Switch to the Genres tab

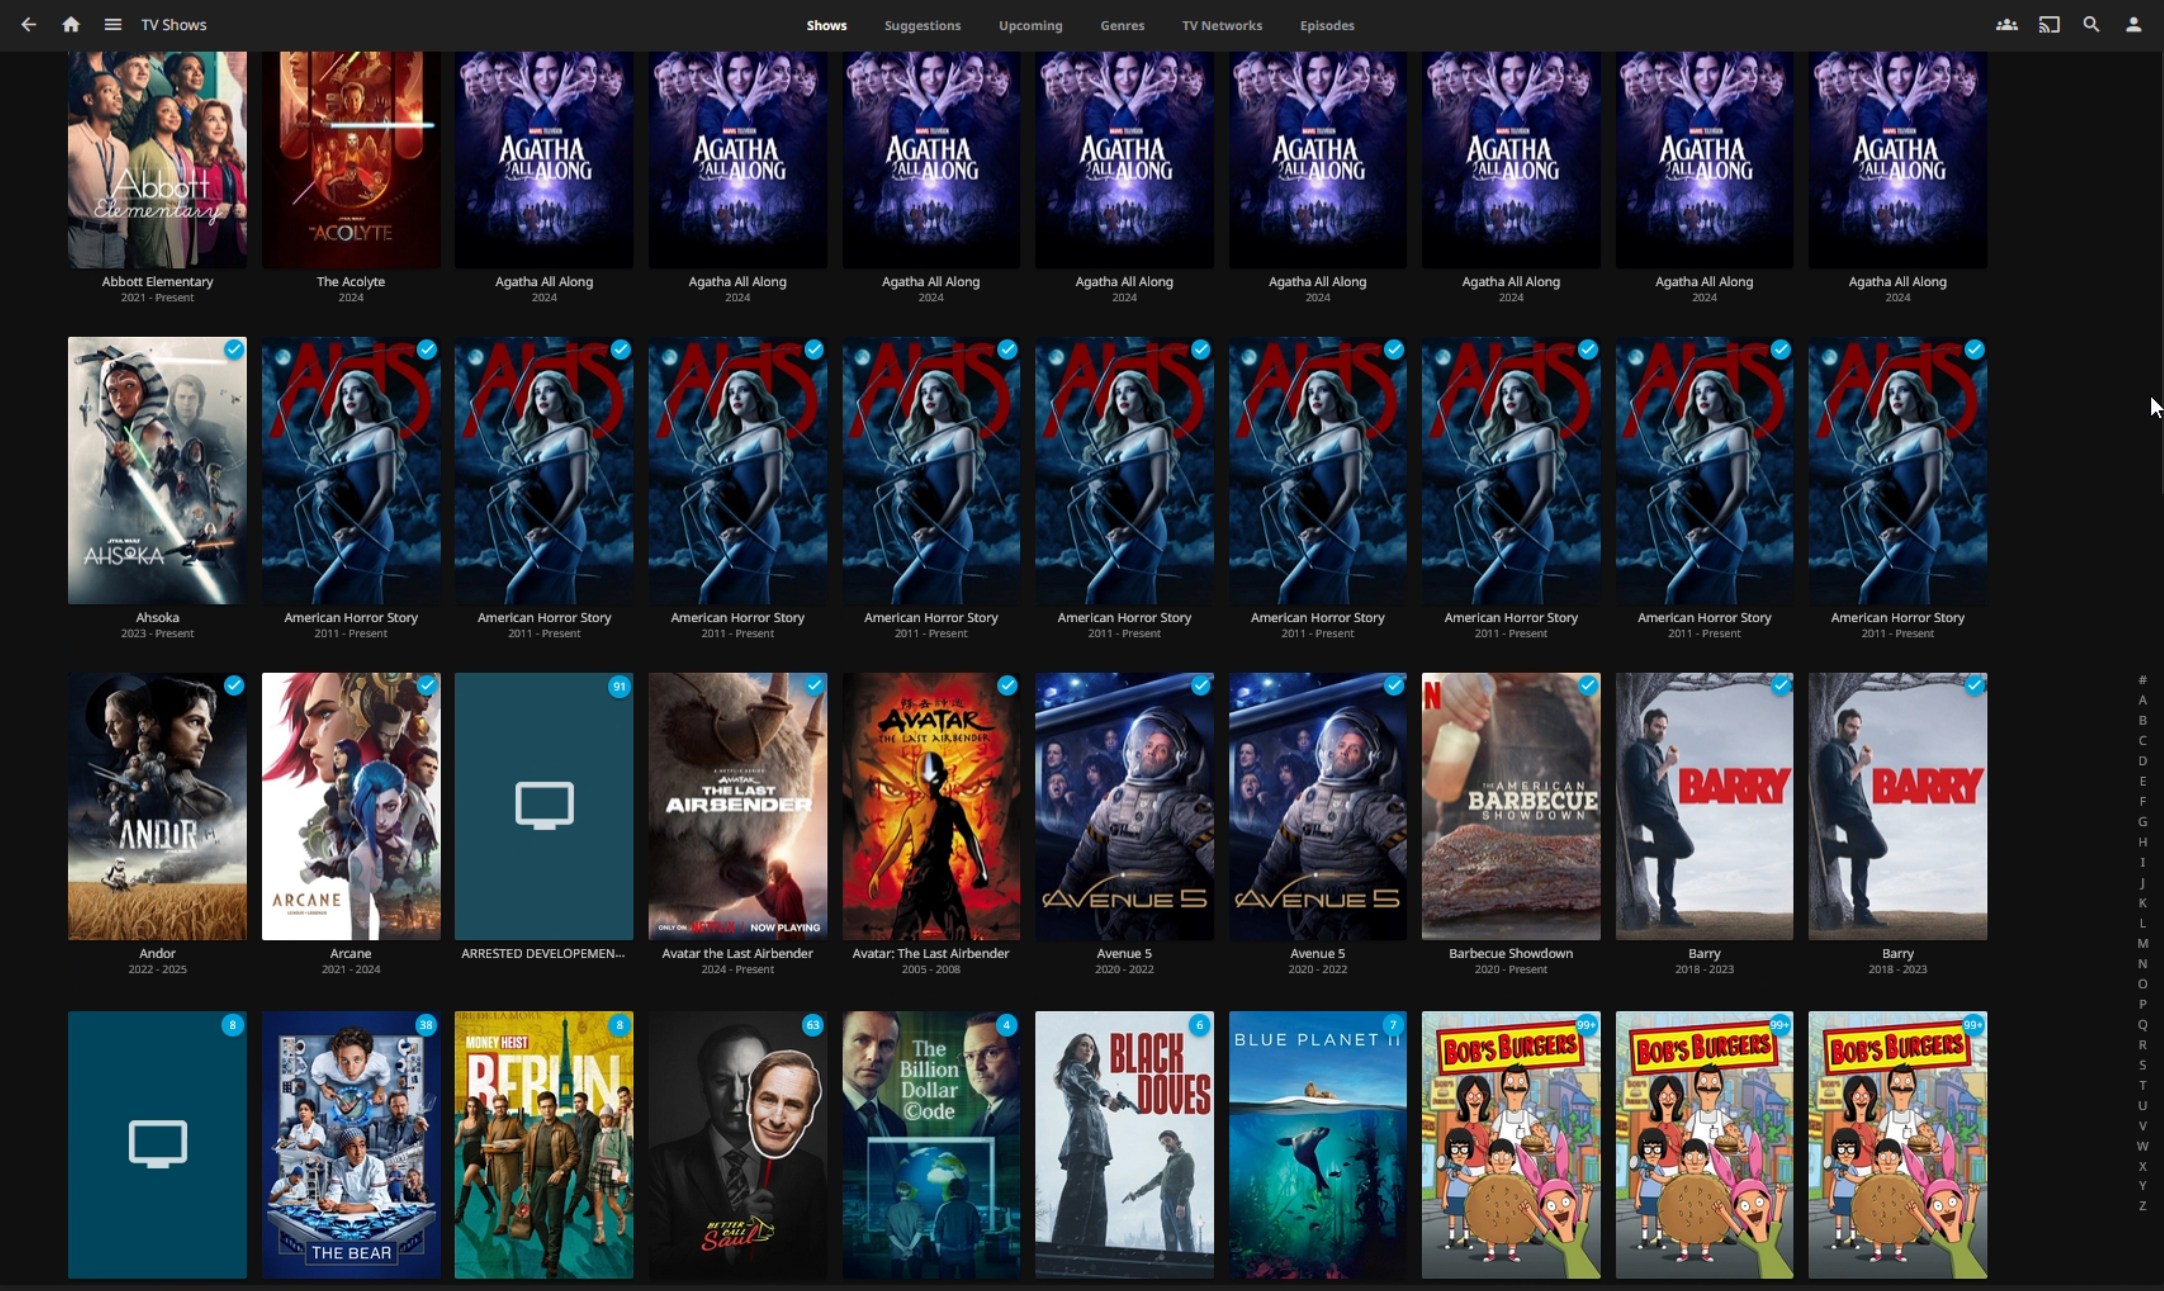[x=1122, y=26]
